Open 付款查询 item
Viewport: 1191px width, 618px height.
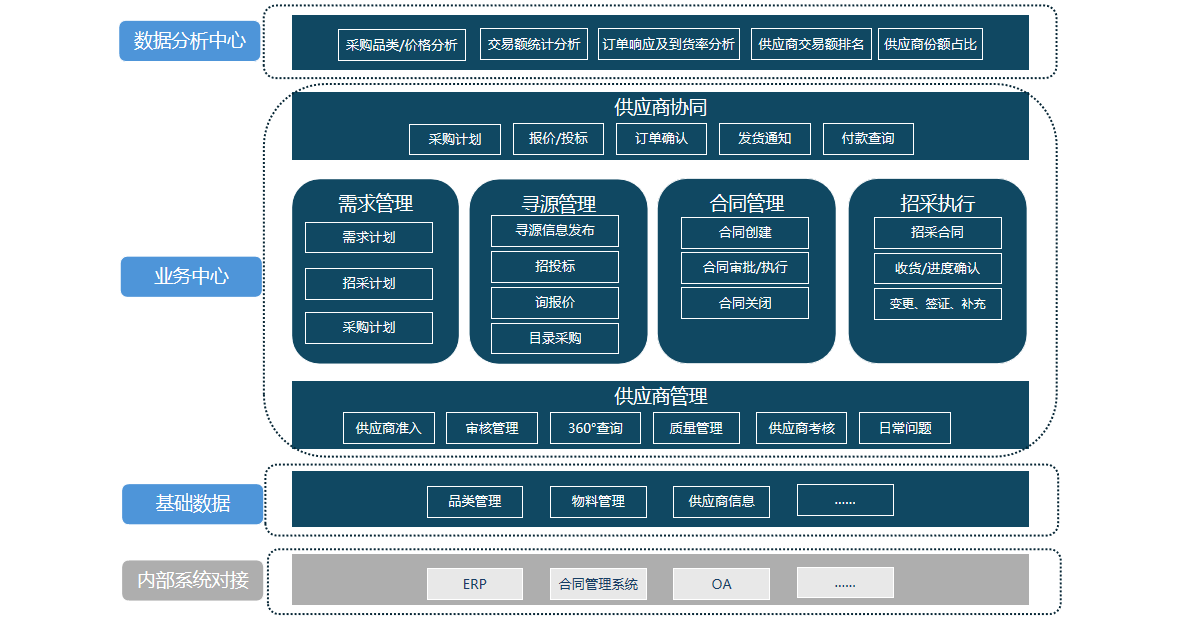[868, 139]
